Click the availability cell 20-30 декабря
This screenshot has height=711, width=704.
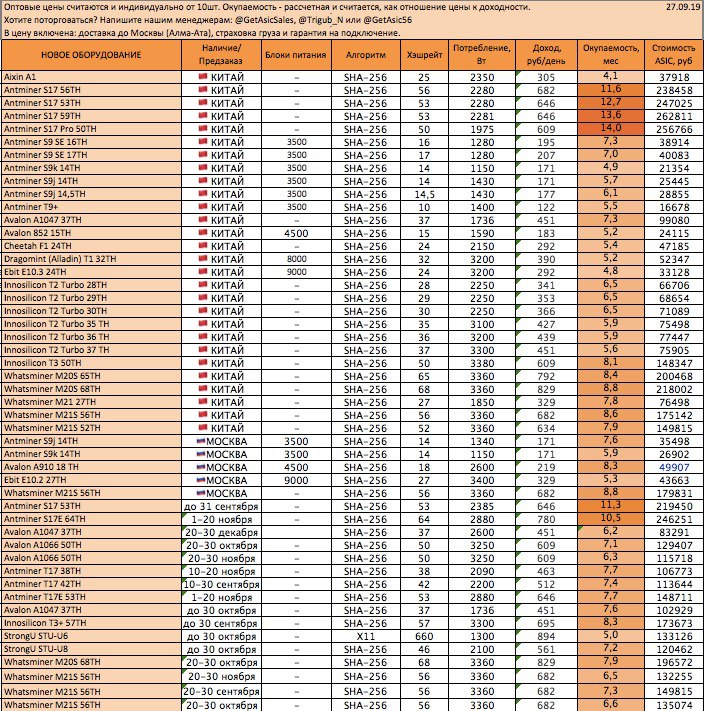pos(221,532)
